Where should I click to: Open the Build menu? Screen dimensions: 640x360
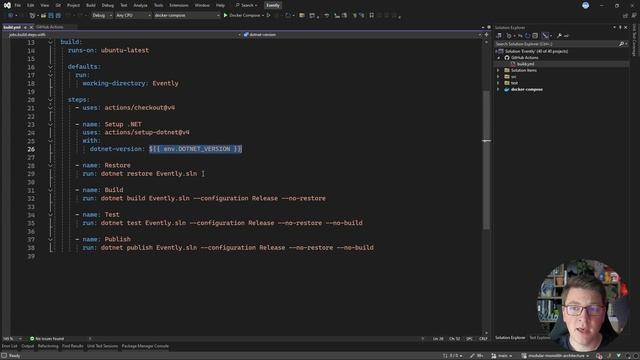91,5
